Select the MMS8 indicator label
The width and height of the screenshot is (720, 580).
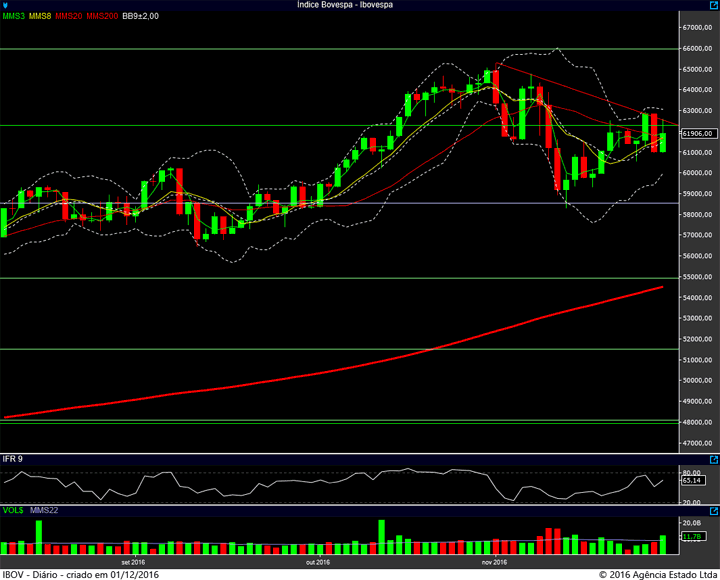(x=40, y=16)
